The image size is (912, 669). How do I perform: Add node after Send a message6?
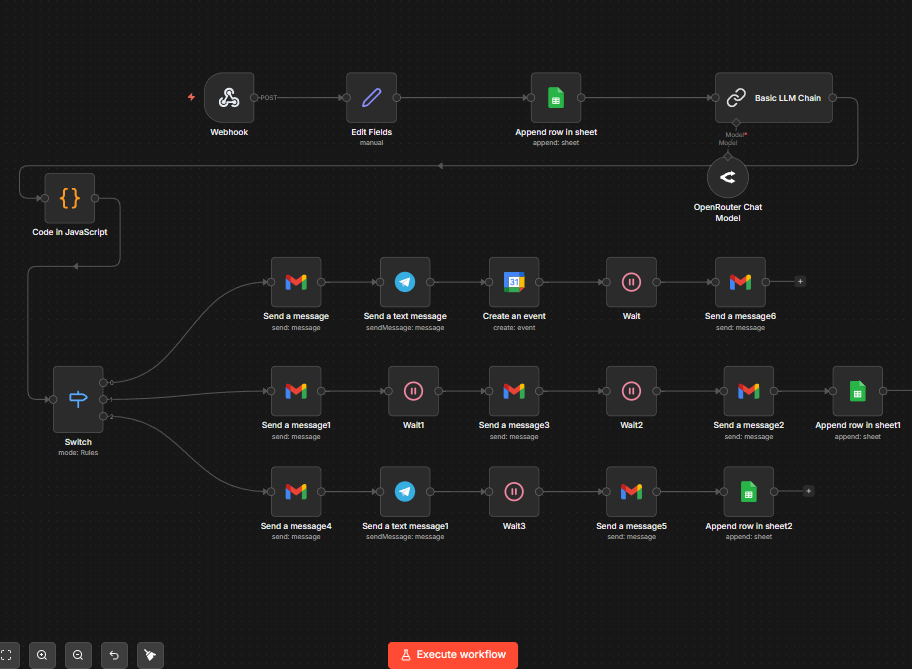click(800, 282)
